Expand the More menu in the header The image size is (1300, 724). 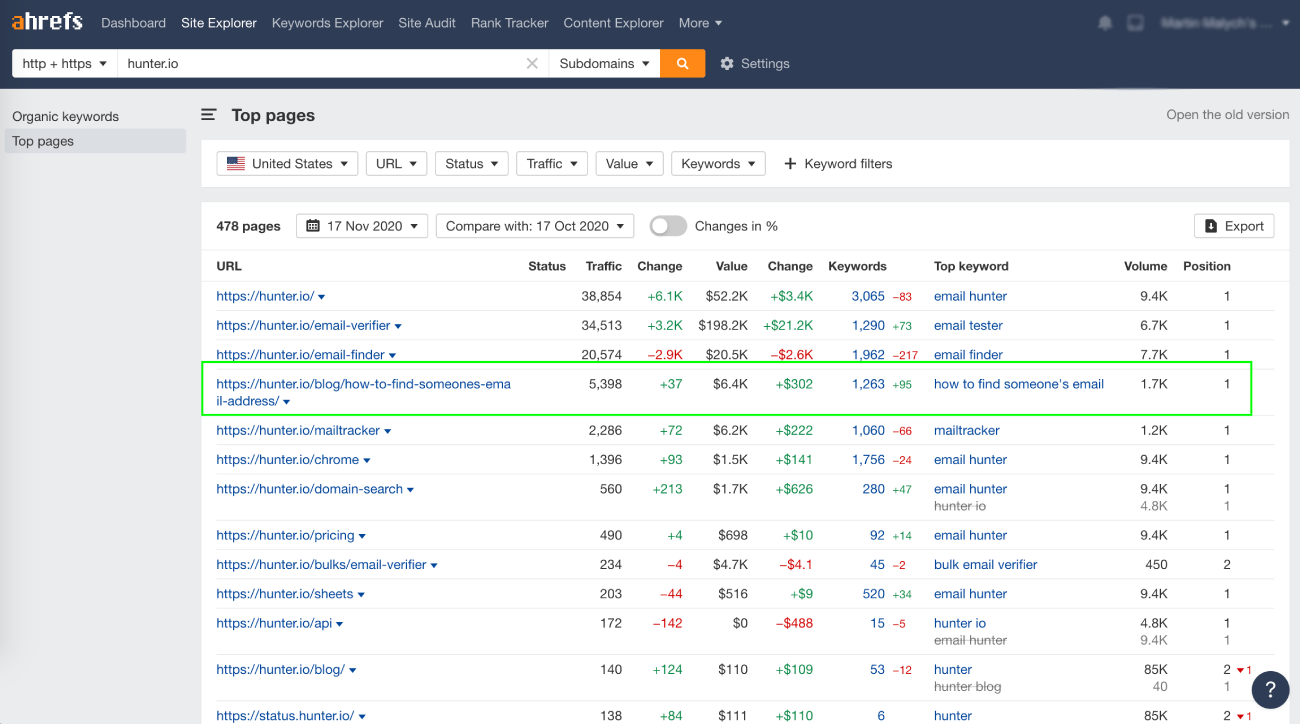[x=700, y=22]
